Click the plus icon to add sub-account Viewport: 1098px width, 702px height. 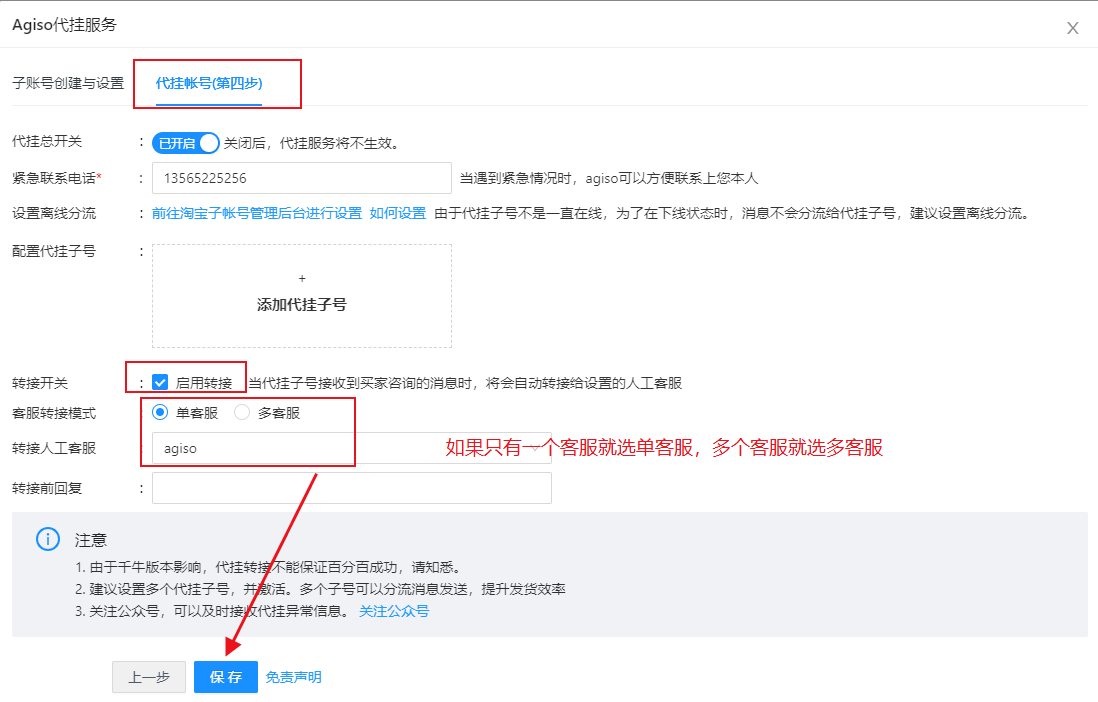[302, 279]
